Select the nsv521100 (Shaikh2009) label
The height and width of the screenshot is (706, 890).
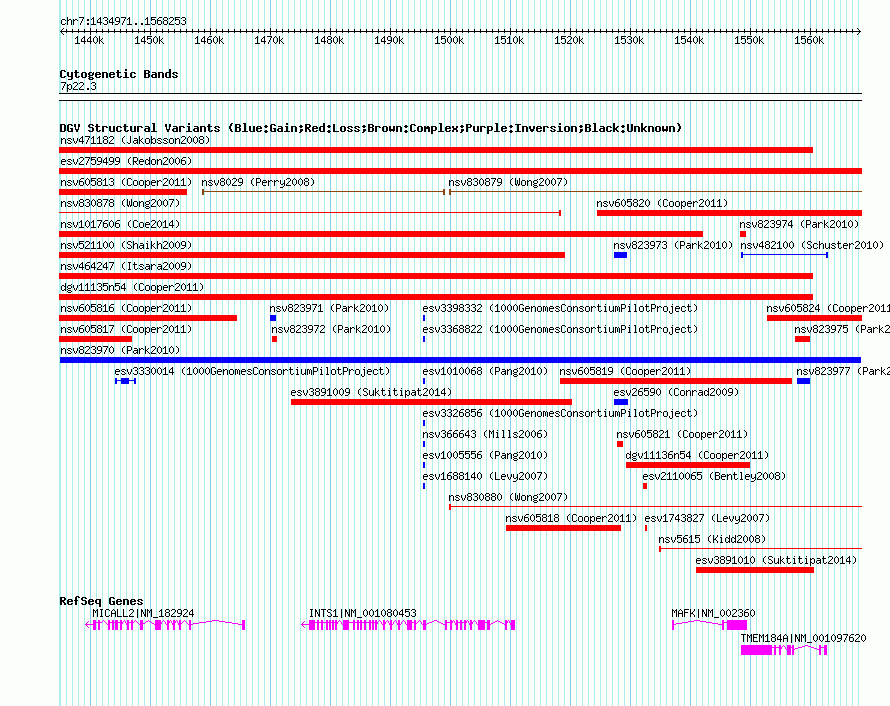click(x=126, y=245)
